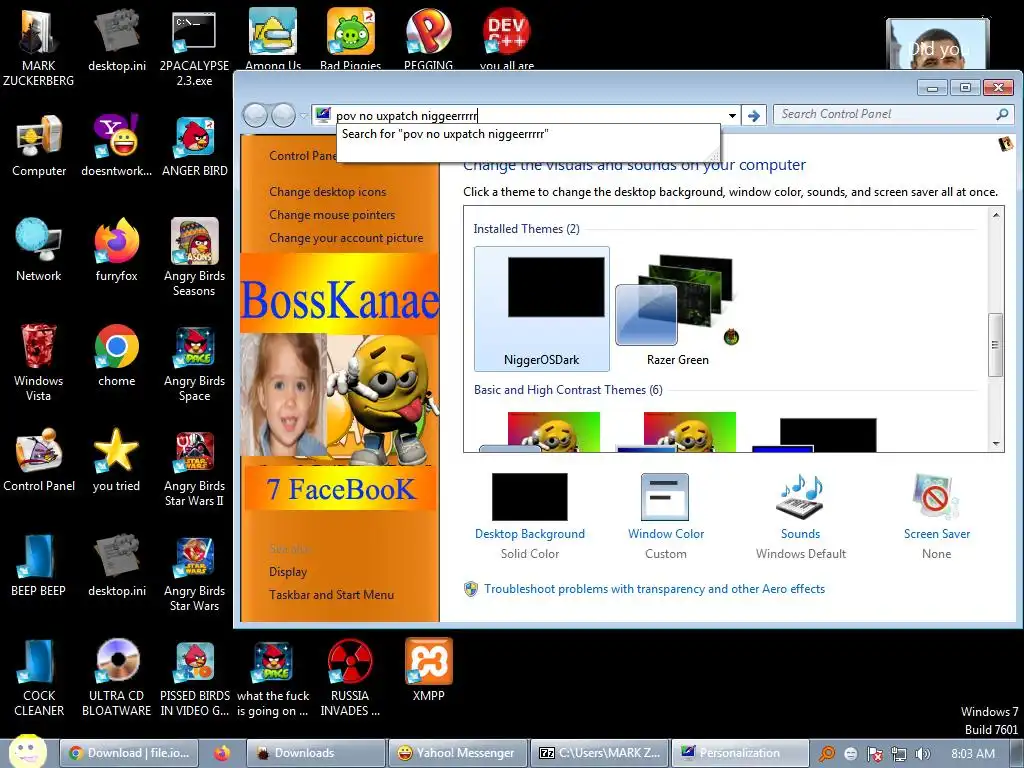The width and height of the screenshot is (1024, 768).
Task: Click the Personalization taskbar button
Action: coord(740,753)
